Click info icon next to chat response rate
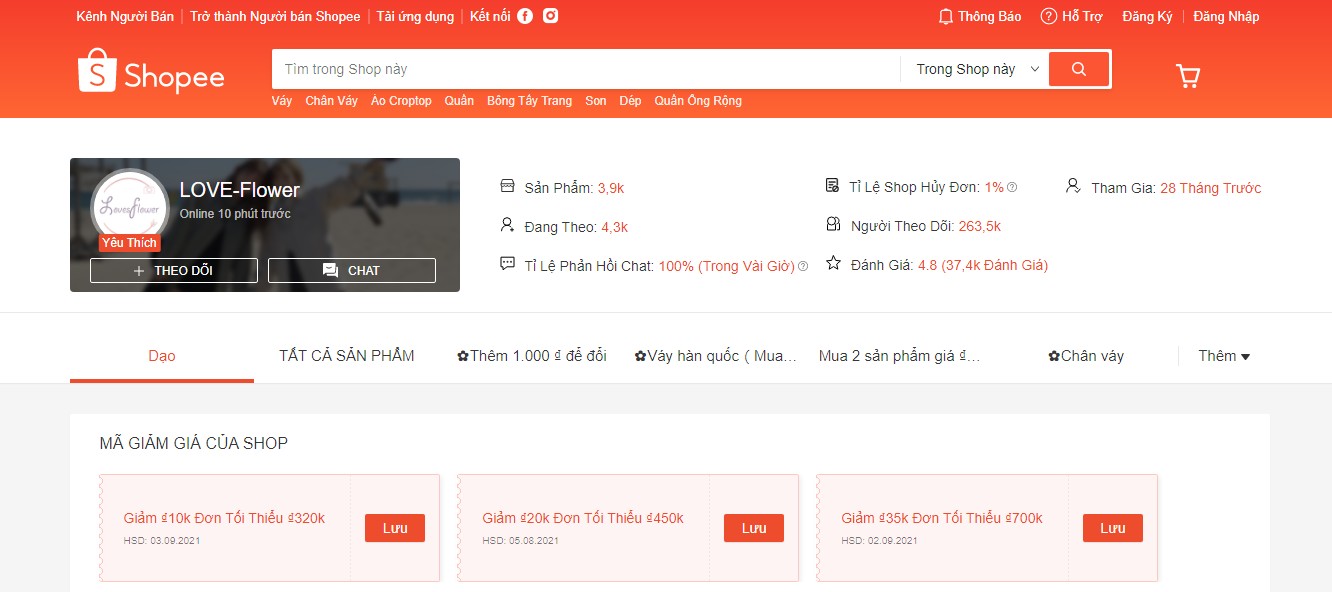This screenshot has width=1332, height=592. (803, 267)
